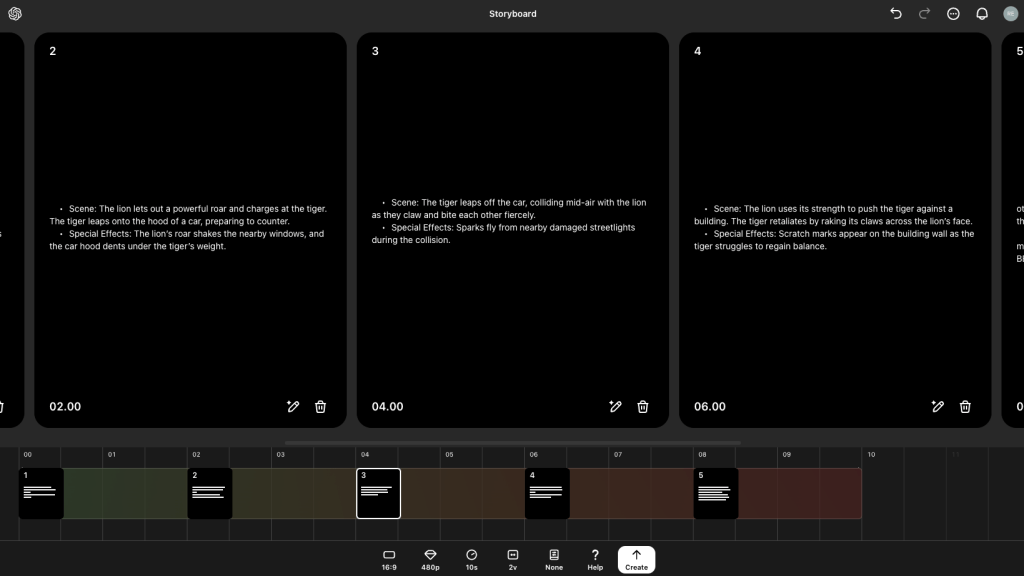
Task: Edit card 2 with the magic pencil
Action: click(293, 406)
